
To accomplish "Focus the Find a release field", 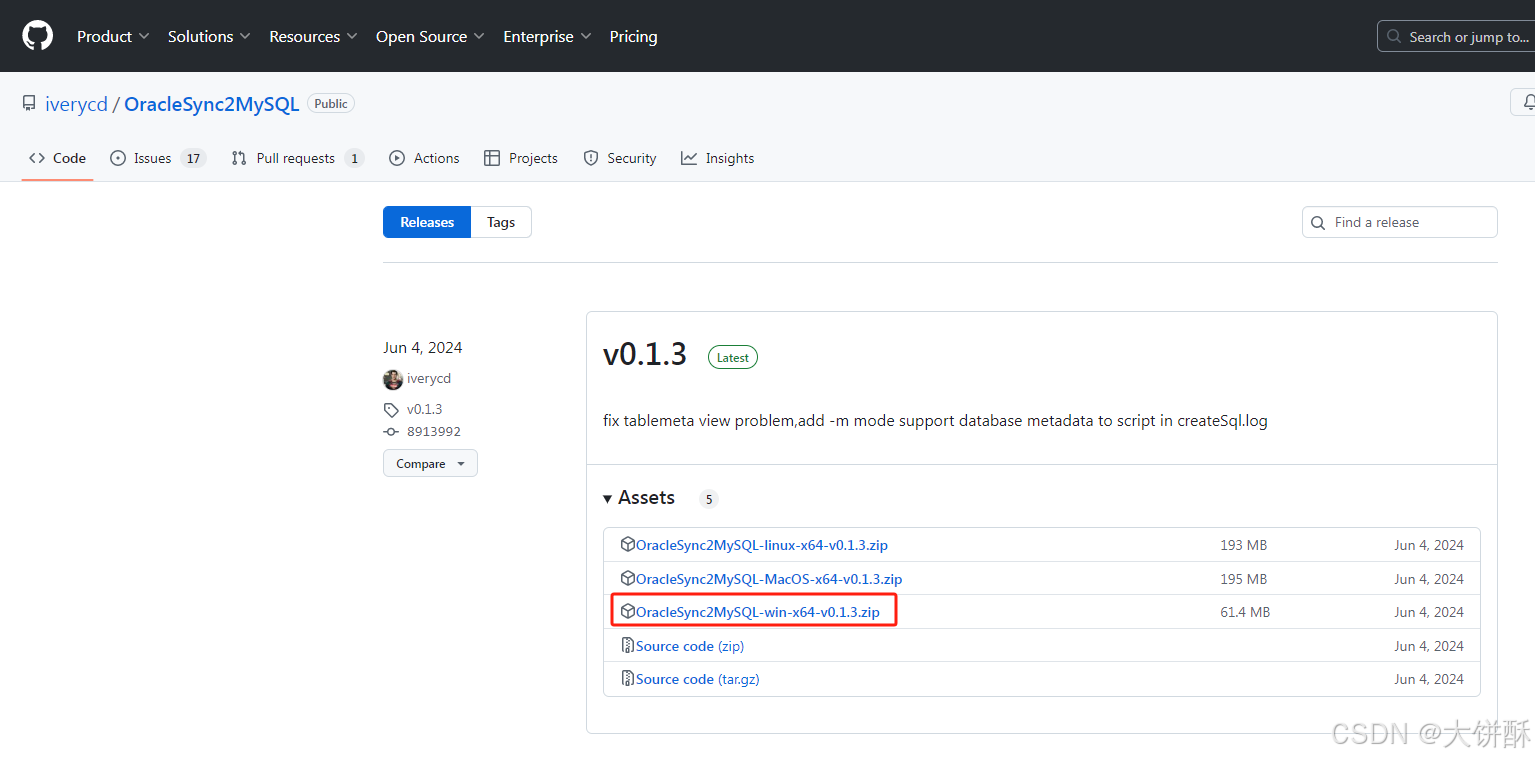I will (x=1400, y=222).
